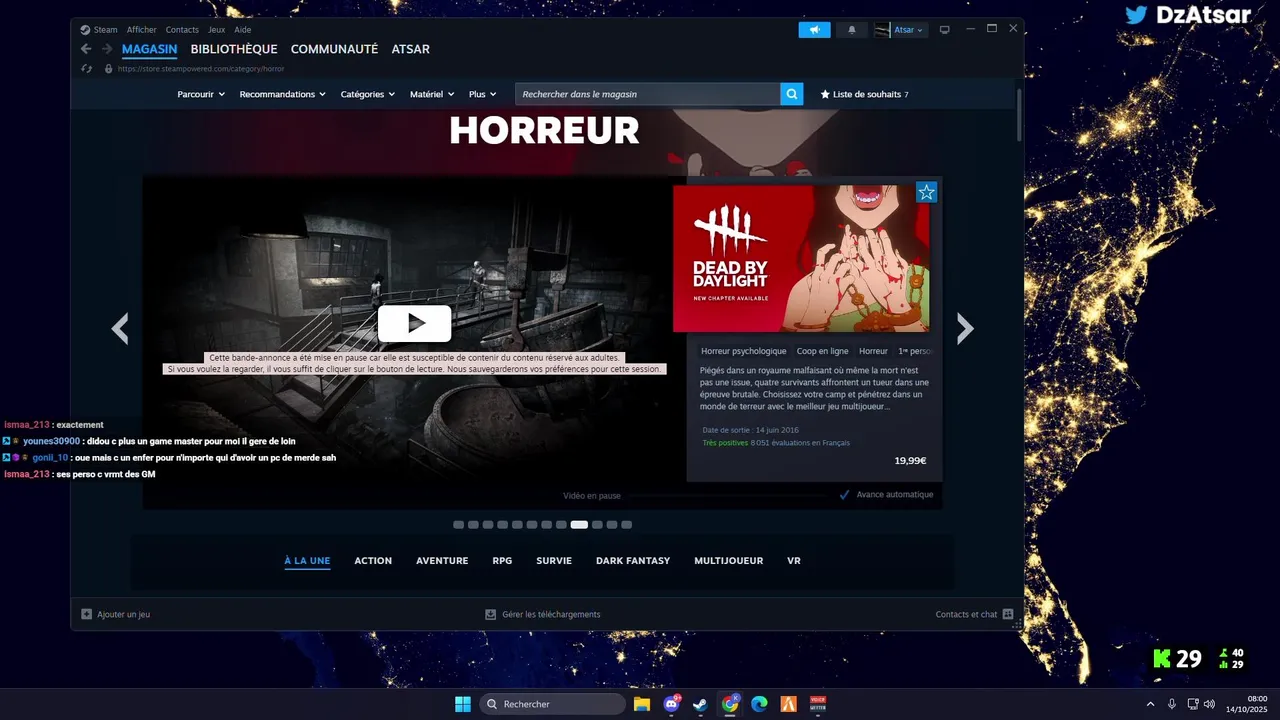The height and width of the screenshot is (720, 1280).
Task: Select the last carousel page dot
Action: coord(627,524)
